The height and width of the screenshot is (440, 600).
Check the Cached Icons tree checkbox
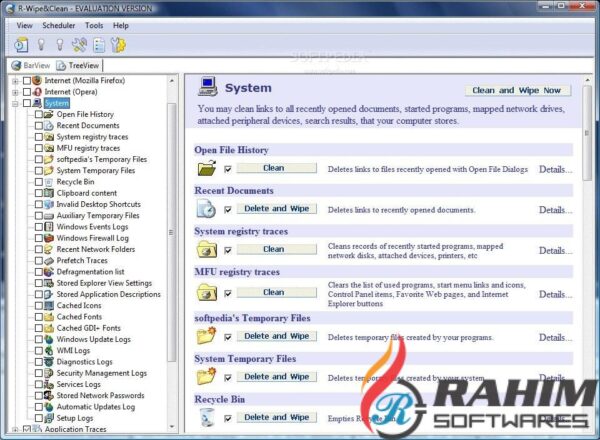click(x=39, y=306)
